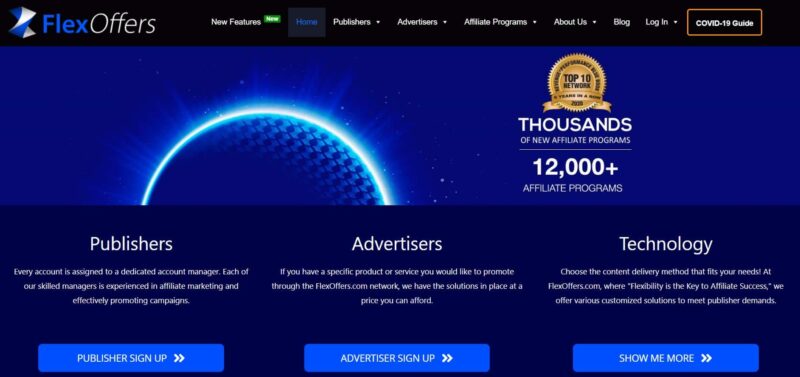This screenshot has height=377, width=800.
Task: Open the New Features menu item
Action: click(x=236, y=22)
